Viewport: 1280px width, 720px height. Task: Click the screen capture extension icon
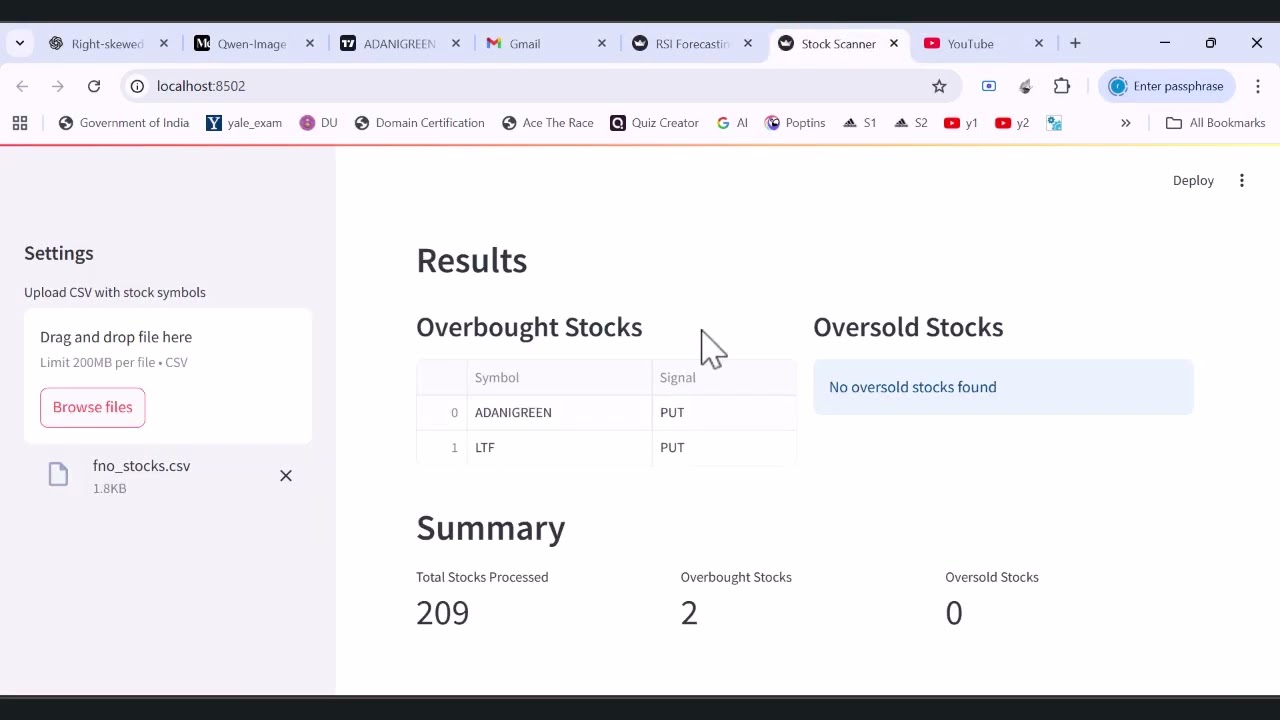989,86
